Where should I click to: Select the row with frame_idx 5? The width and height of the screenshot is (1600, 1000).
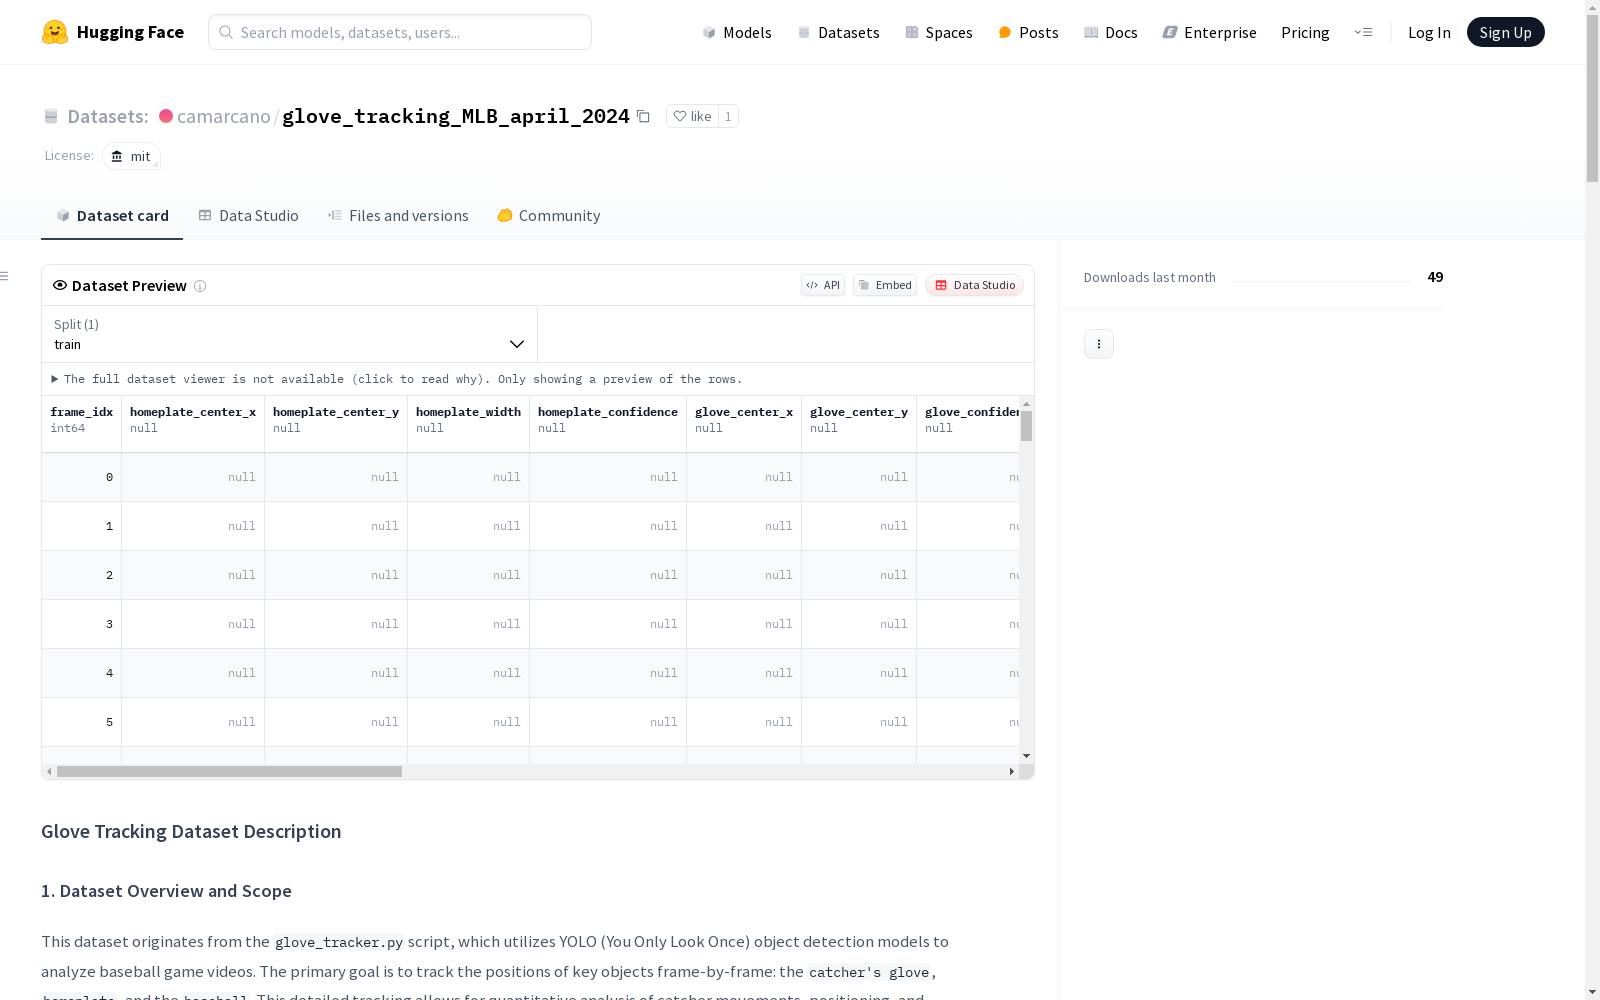pos(530,722)
